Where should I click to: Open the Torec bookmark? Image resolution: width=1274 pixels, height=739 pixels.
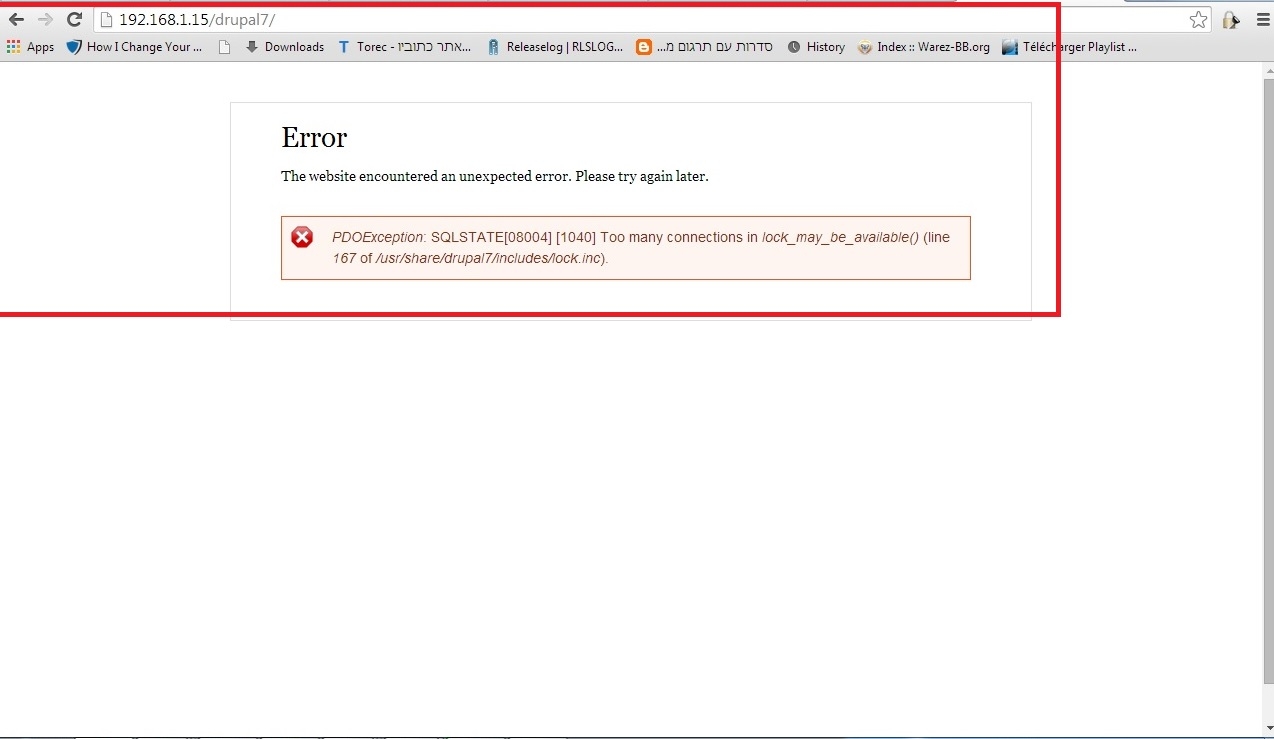[x=405, y=47]
